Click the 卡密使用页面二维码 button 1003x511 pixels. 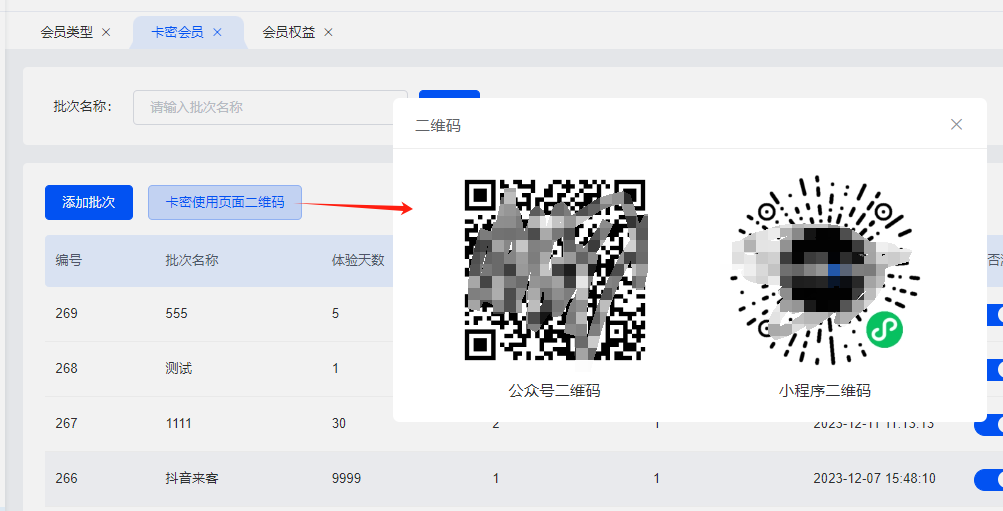225,202
